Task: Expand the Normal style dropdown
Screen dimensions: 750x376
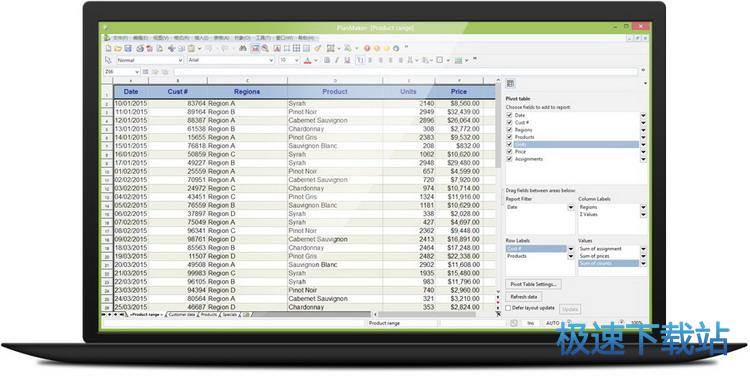Action: pyautogui.click(x=180, y=60)
